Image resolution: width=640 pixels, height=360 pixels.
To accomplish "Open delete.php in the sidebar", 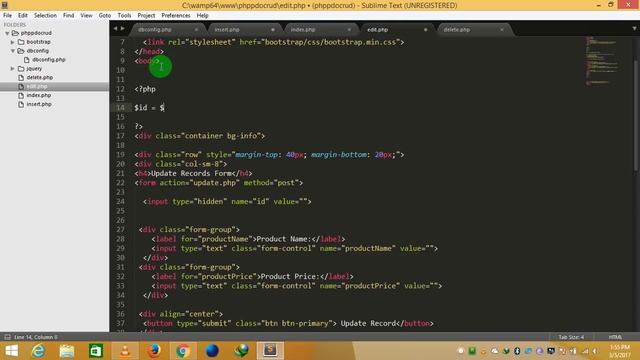I will click(x=40, y=78).
